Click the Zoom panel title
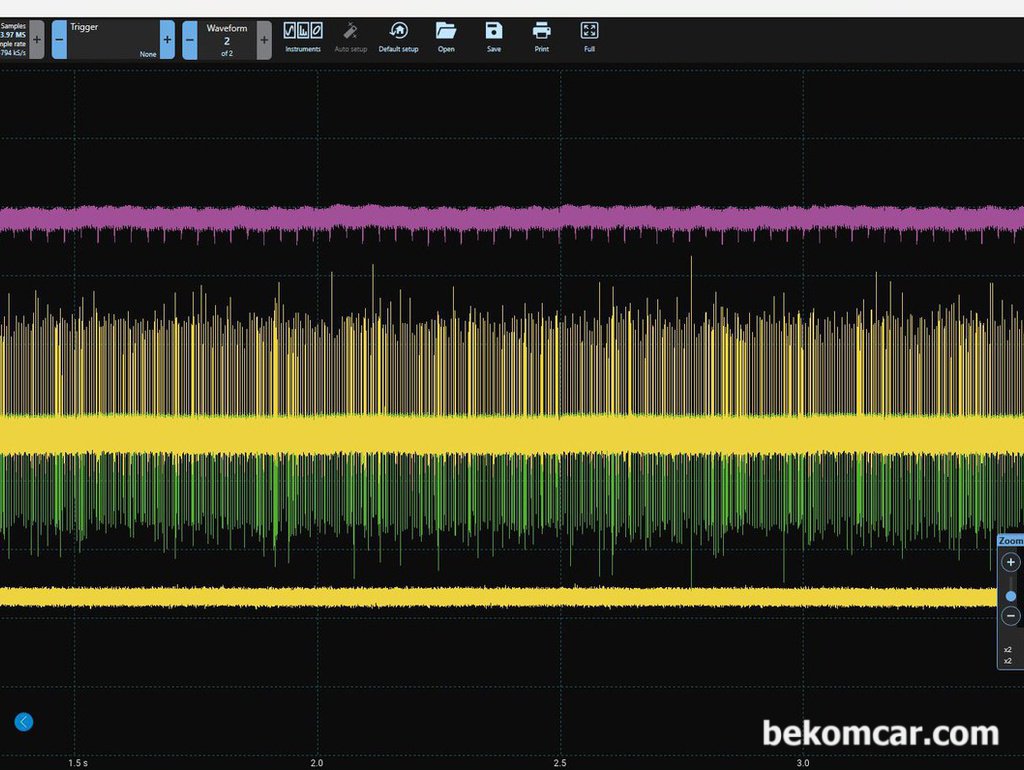The width and height of the screenshot is (1024, 770). 1011,541
